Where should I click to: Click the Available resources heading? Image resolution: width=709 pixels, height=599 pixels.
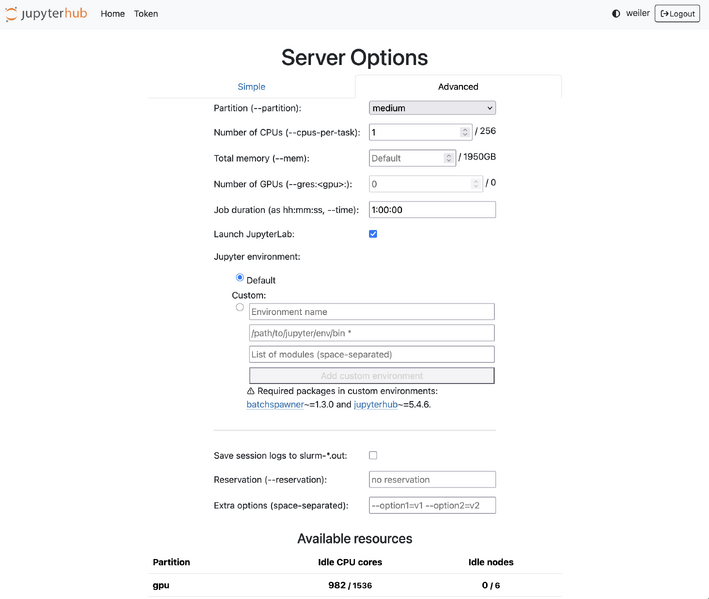click(x=354, y=538)
